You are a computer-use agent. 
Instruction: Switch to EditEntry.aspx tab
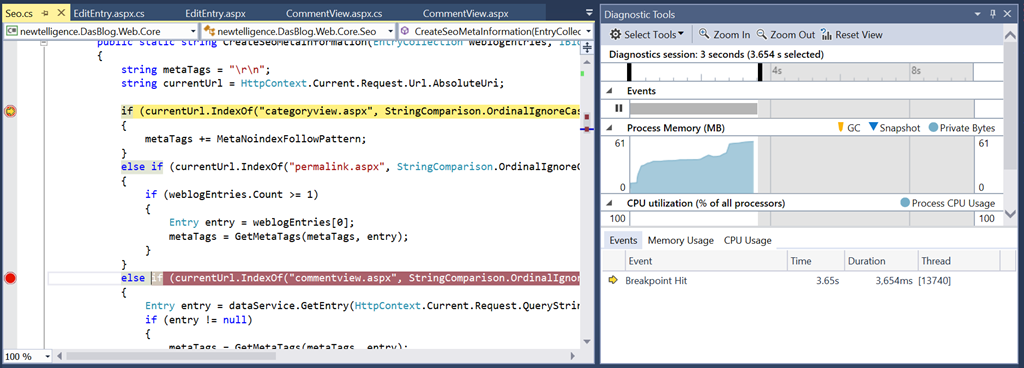(x=216, y=13)
